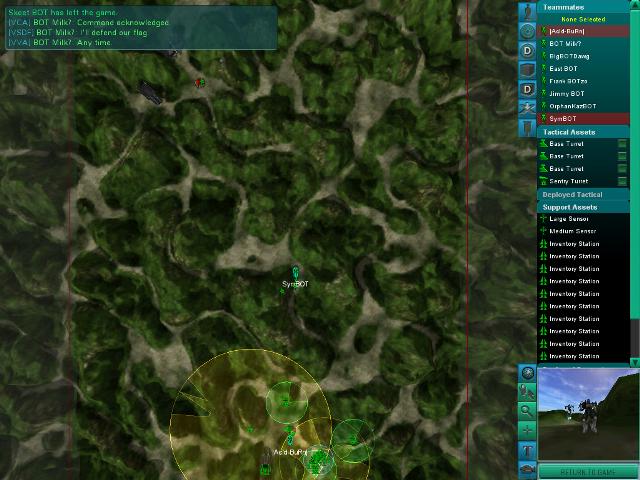Screen dimensions: 640x480
Task: Click chat line 'Command acknowledged'
Action: coord(123,22)
